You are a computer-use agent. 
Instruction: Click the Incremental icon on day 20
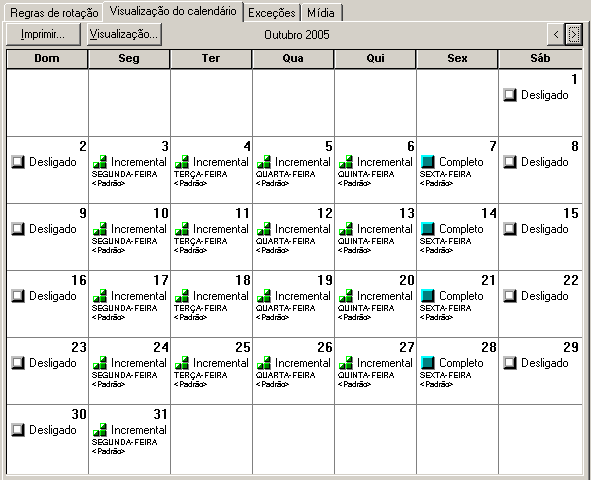[346, 296]
